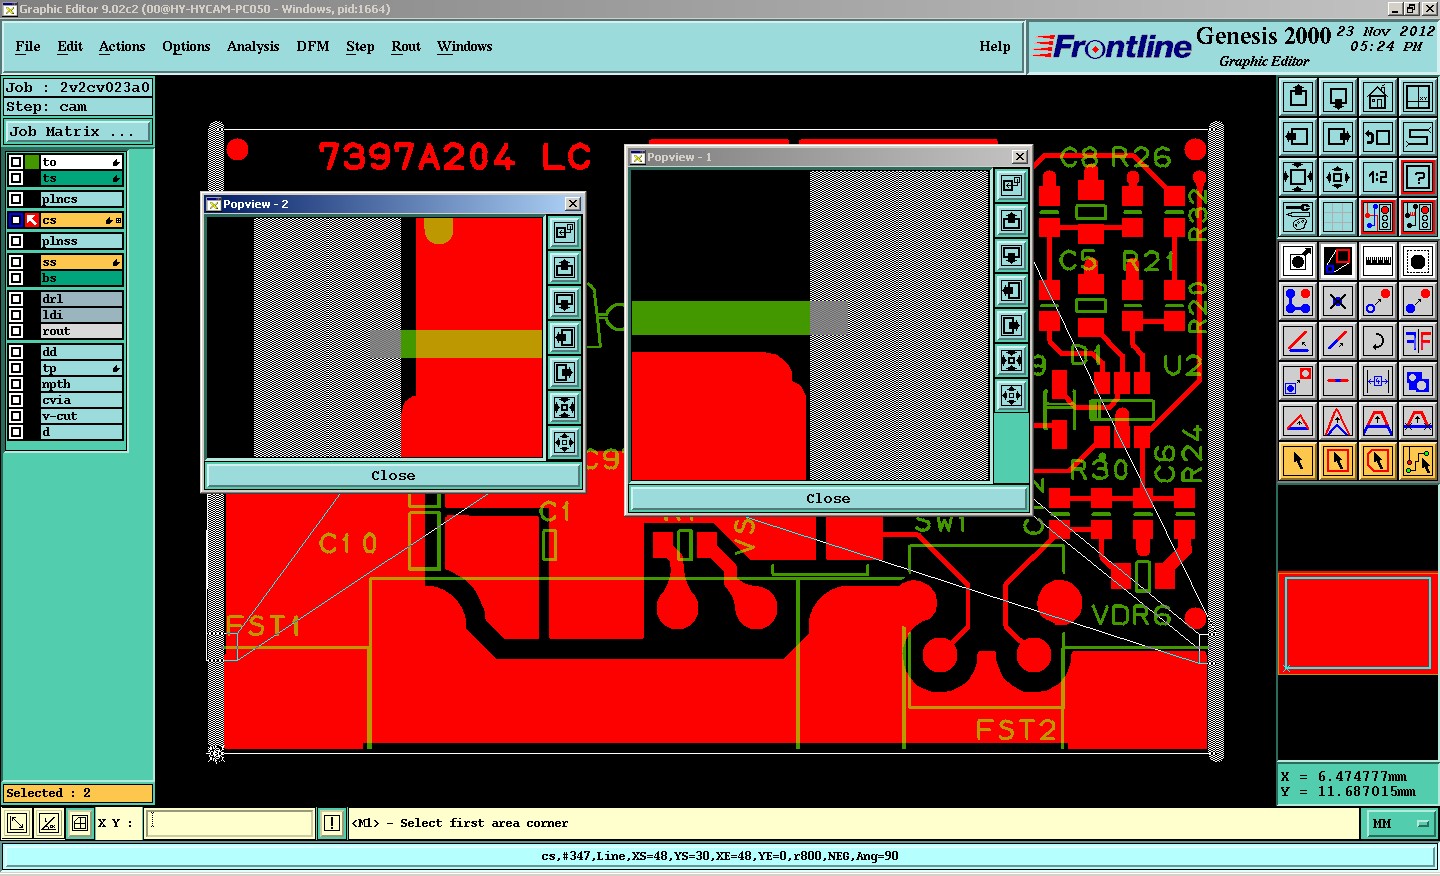Toggle the grid icon in the toolbar
1440x876 pixels.
coord(1338,217)
